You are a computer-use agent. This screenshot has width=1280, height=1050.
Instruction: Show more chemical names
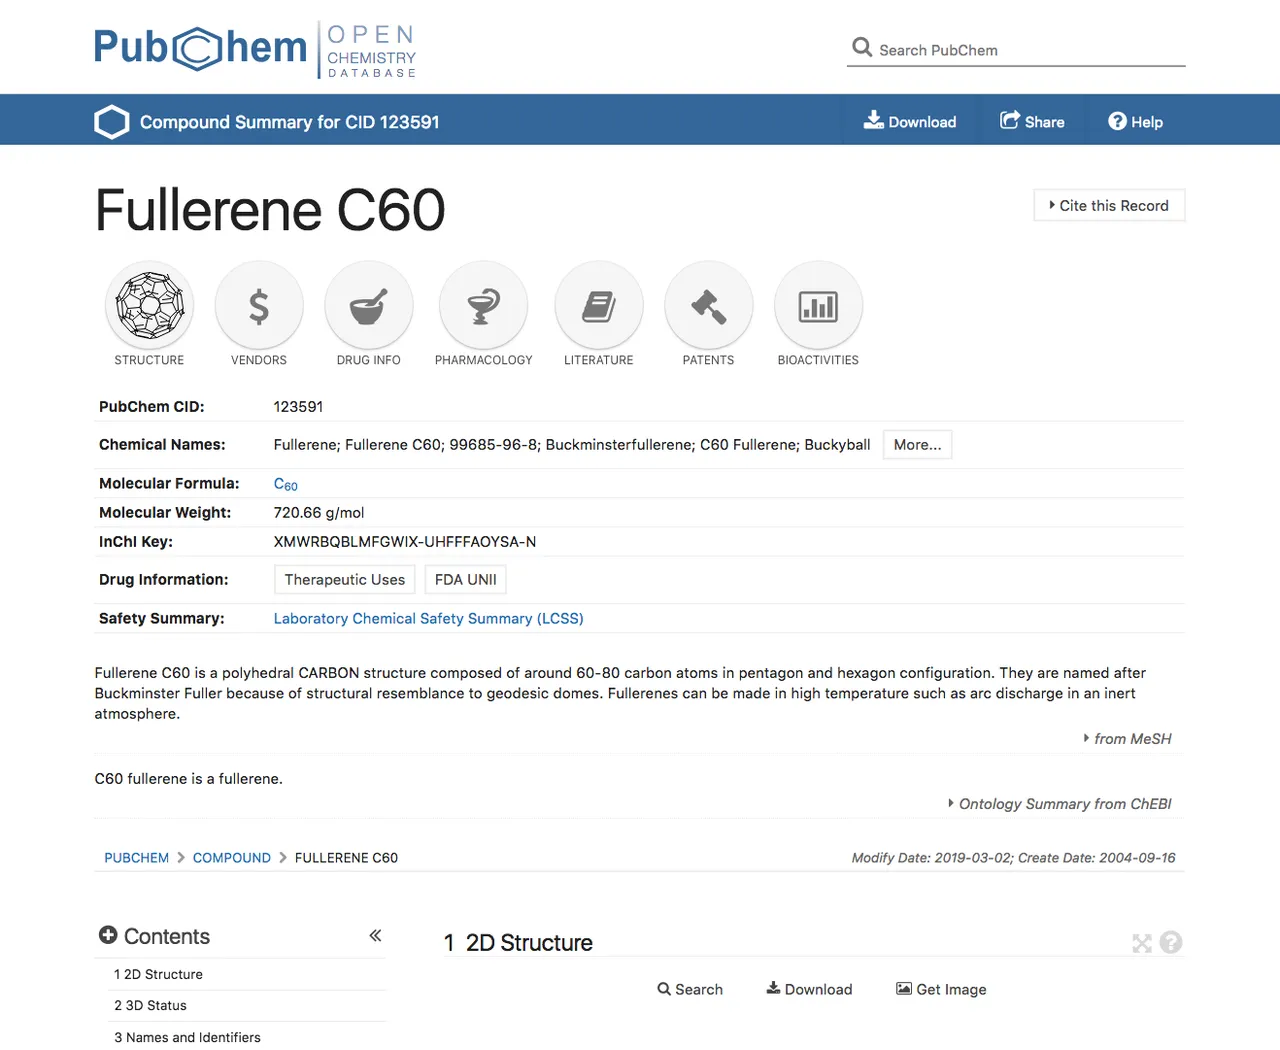click(917, 445)
